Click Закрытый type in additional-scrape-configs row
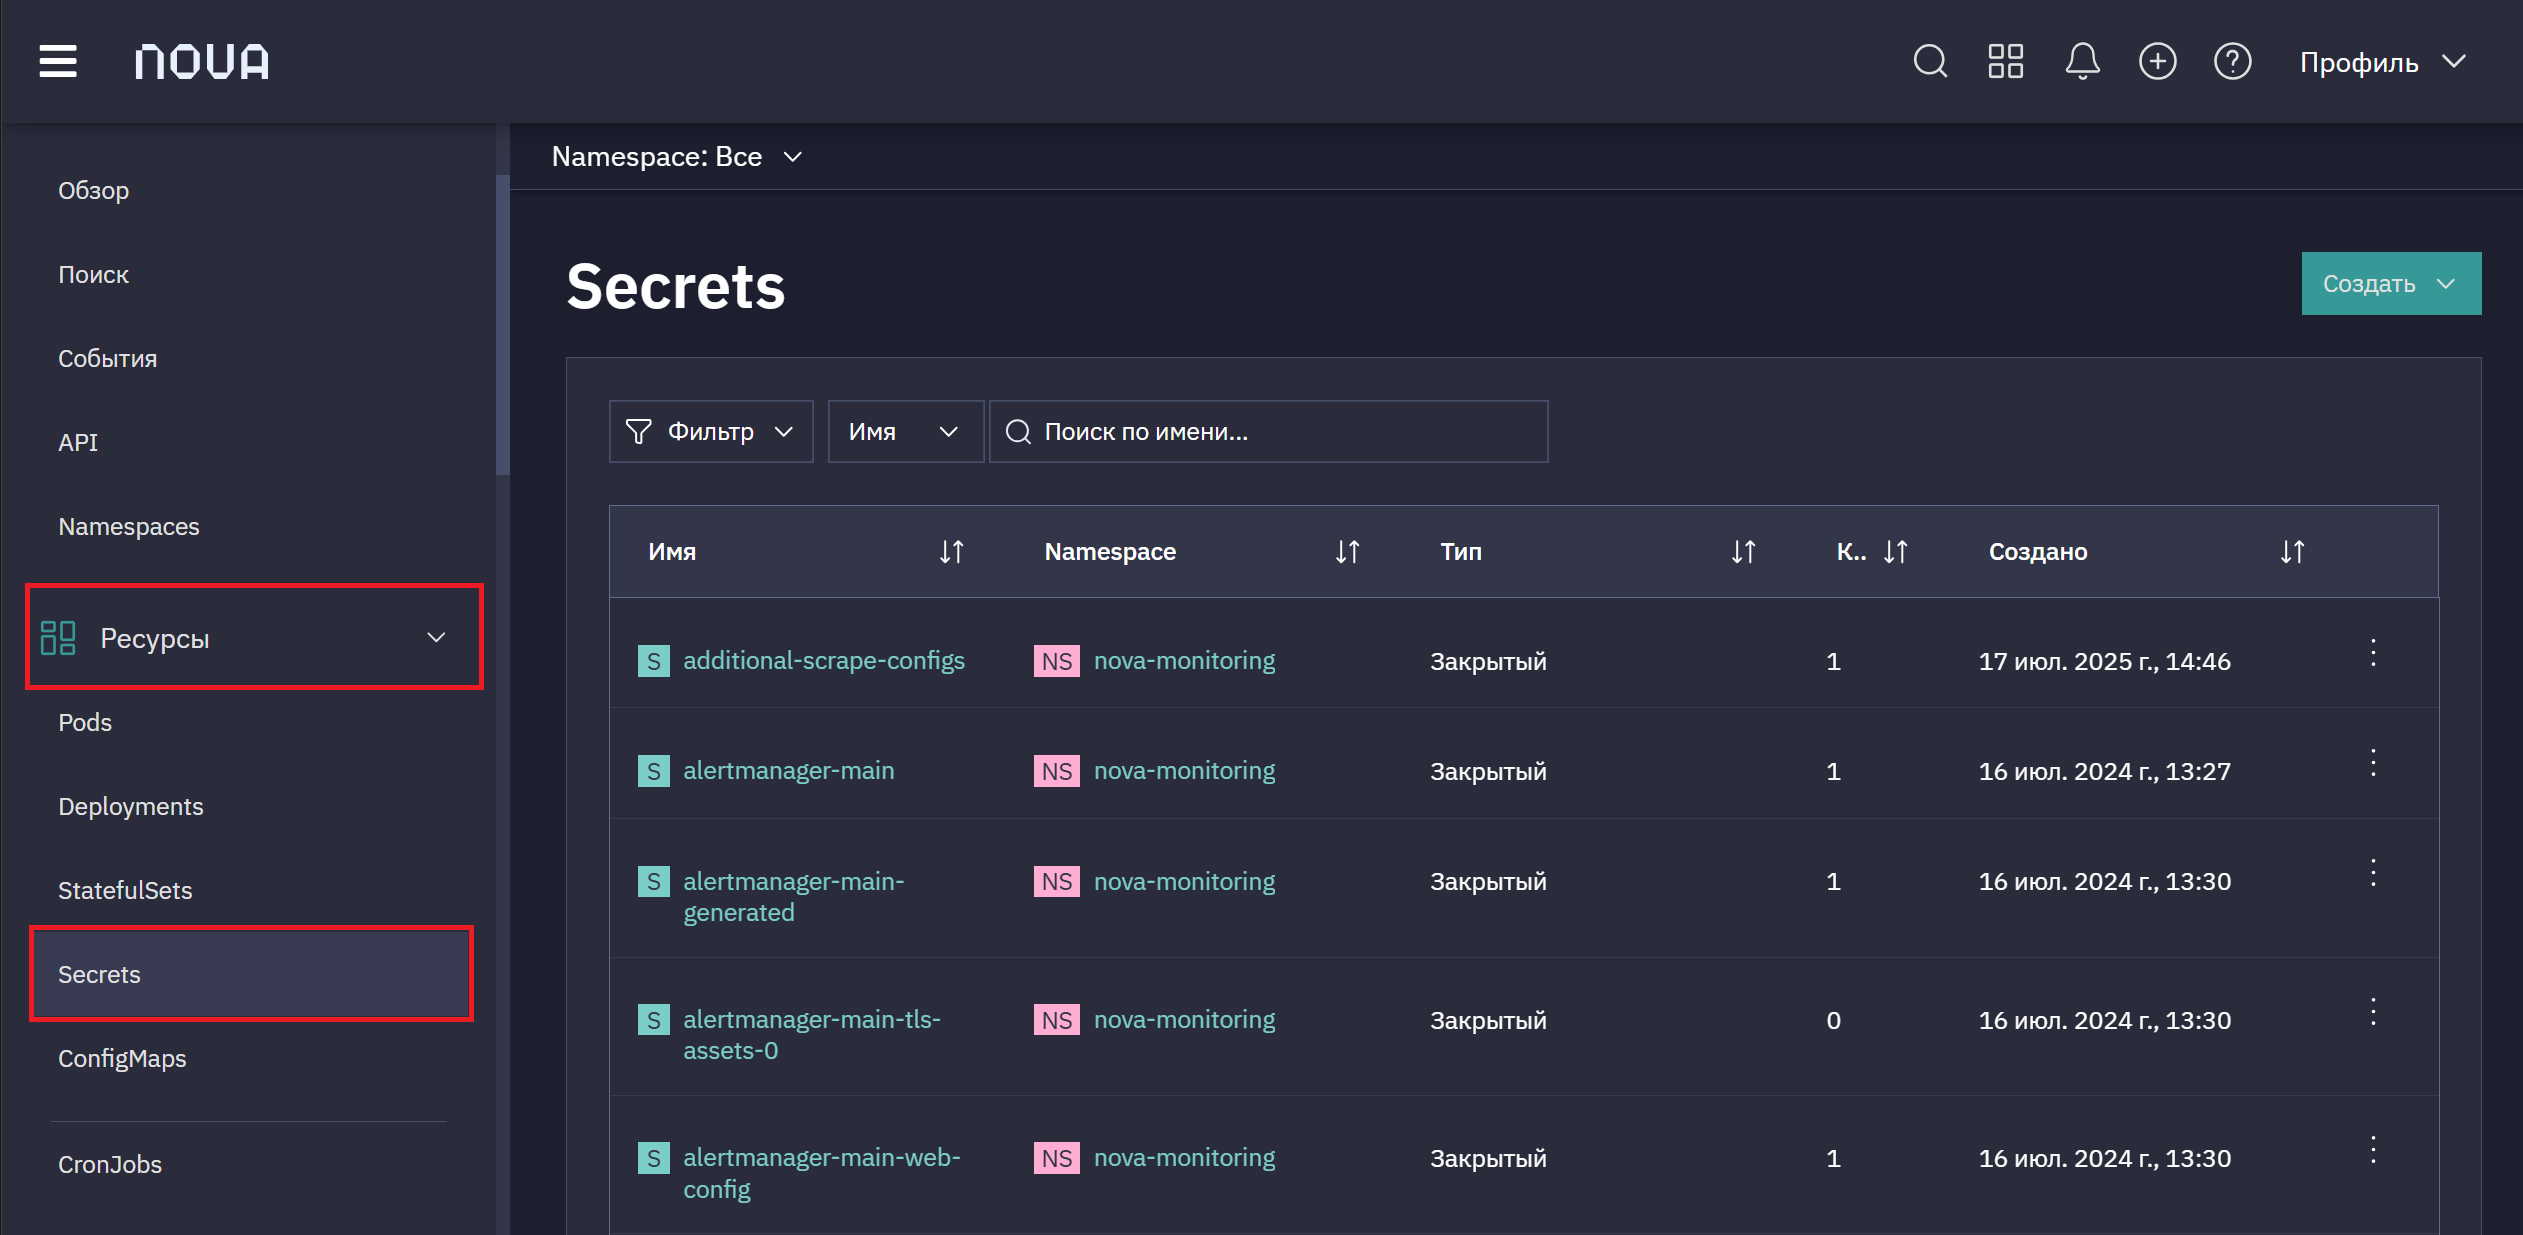The width and height of the screenshot is (2523, 1235). [x=1488, y=661]
